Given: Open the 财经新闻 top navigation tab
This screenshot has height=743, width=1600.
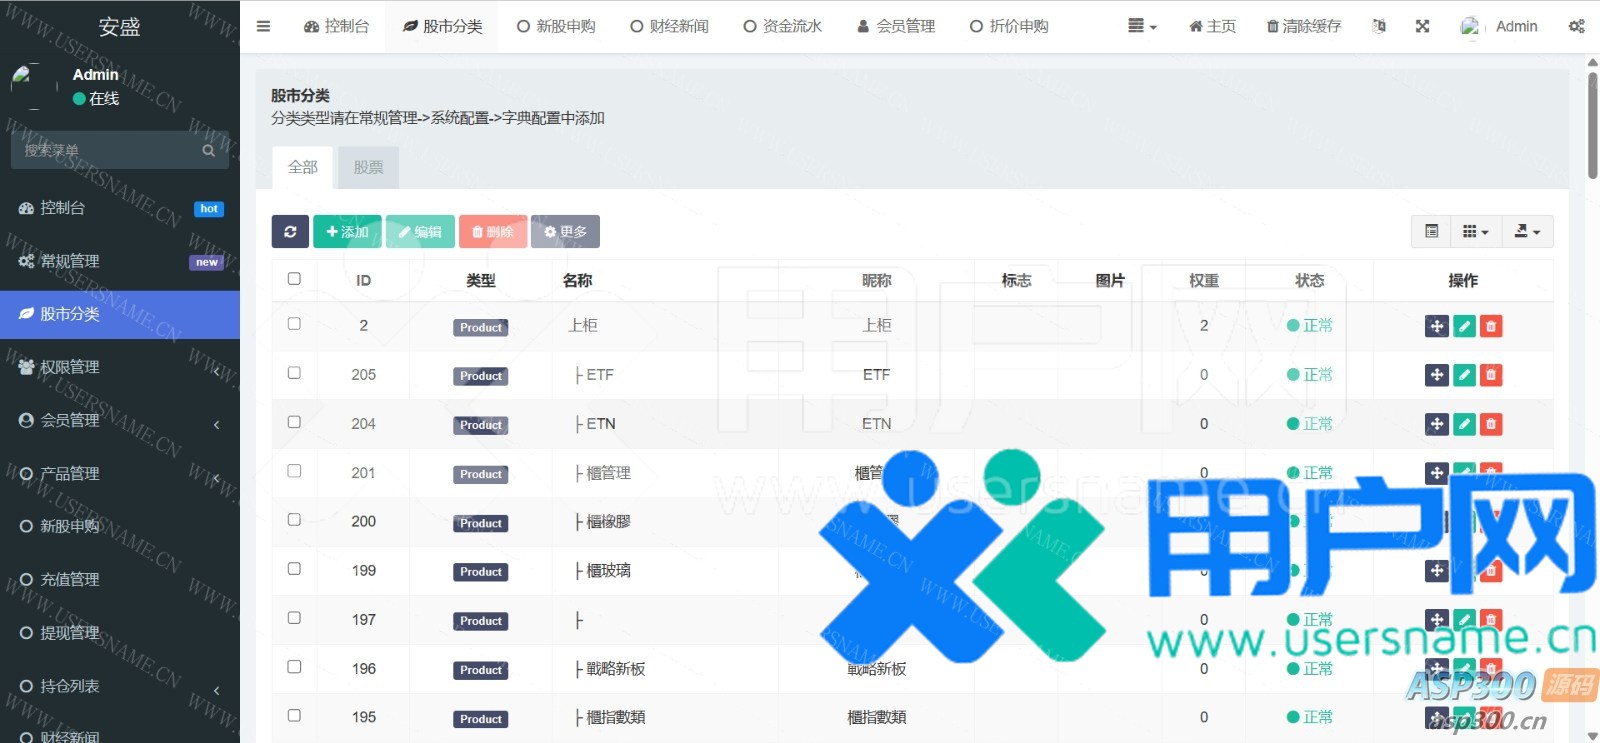Looking at the screenshot, I should click(x=669, y=26).
